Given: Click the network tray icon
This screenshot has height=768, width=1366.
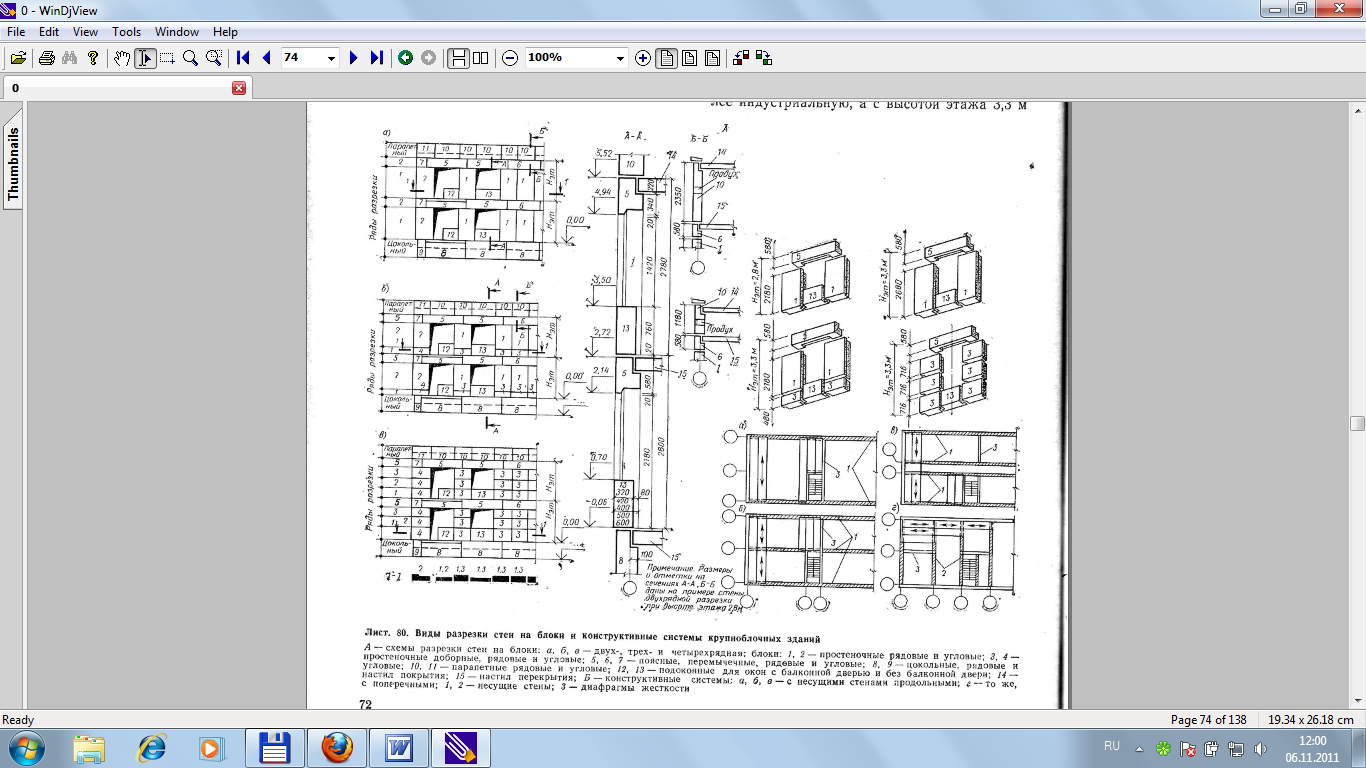Looking at the screenshot, I should 1236,748.
